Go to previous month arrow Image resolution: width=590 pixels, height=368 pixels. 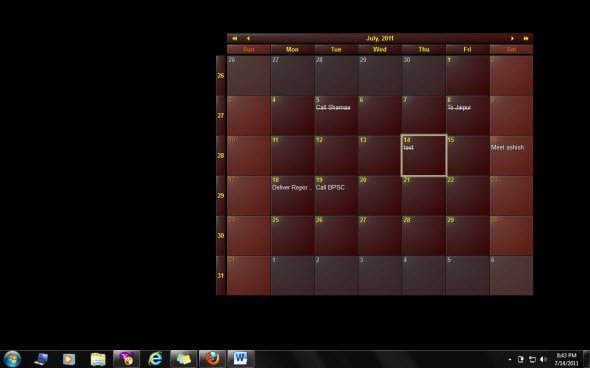(248, 38)
